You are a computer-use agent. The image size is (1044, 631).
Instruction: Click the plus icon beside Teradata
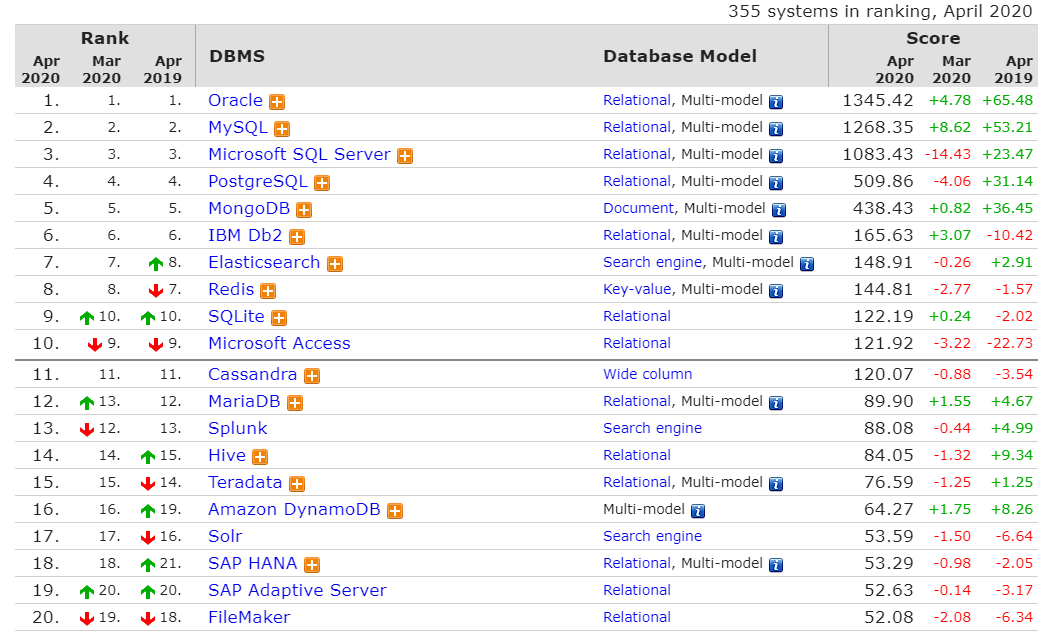point(297,484)
